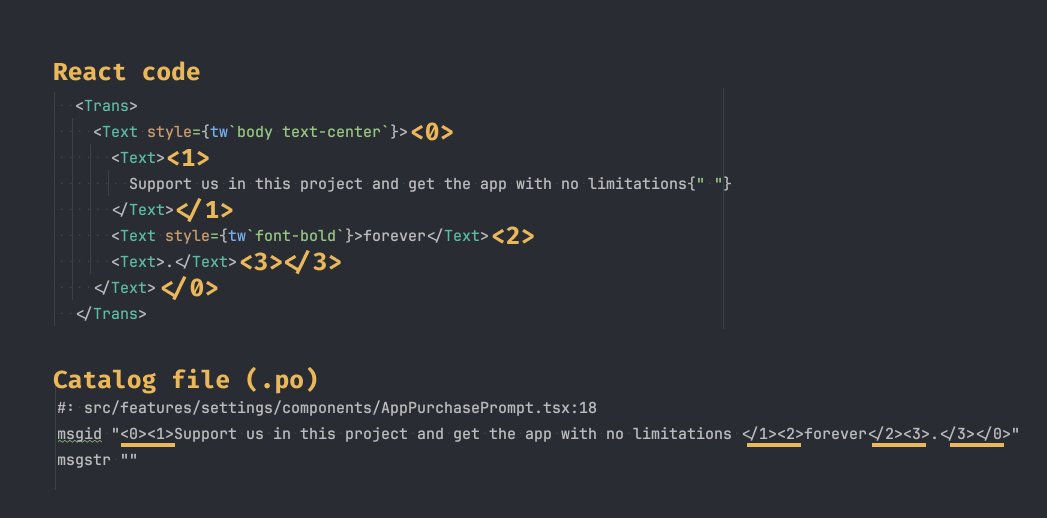Viewport: 1047px width, 518px height.
Task: Click the underlined <0><1> in msgid string
Action: tap(148, 434)
